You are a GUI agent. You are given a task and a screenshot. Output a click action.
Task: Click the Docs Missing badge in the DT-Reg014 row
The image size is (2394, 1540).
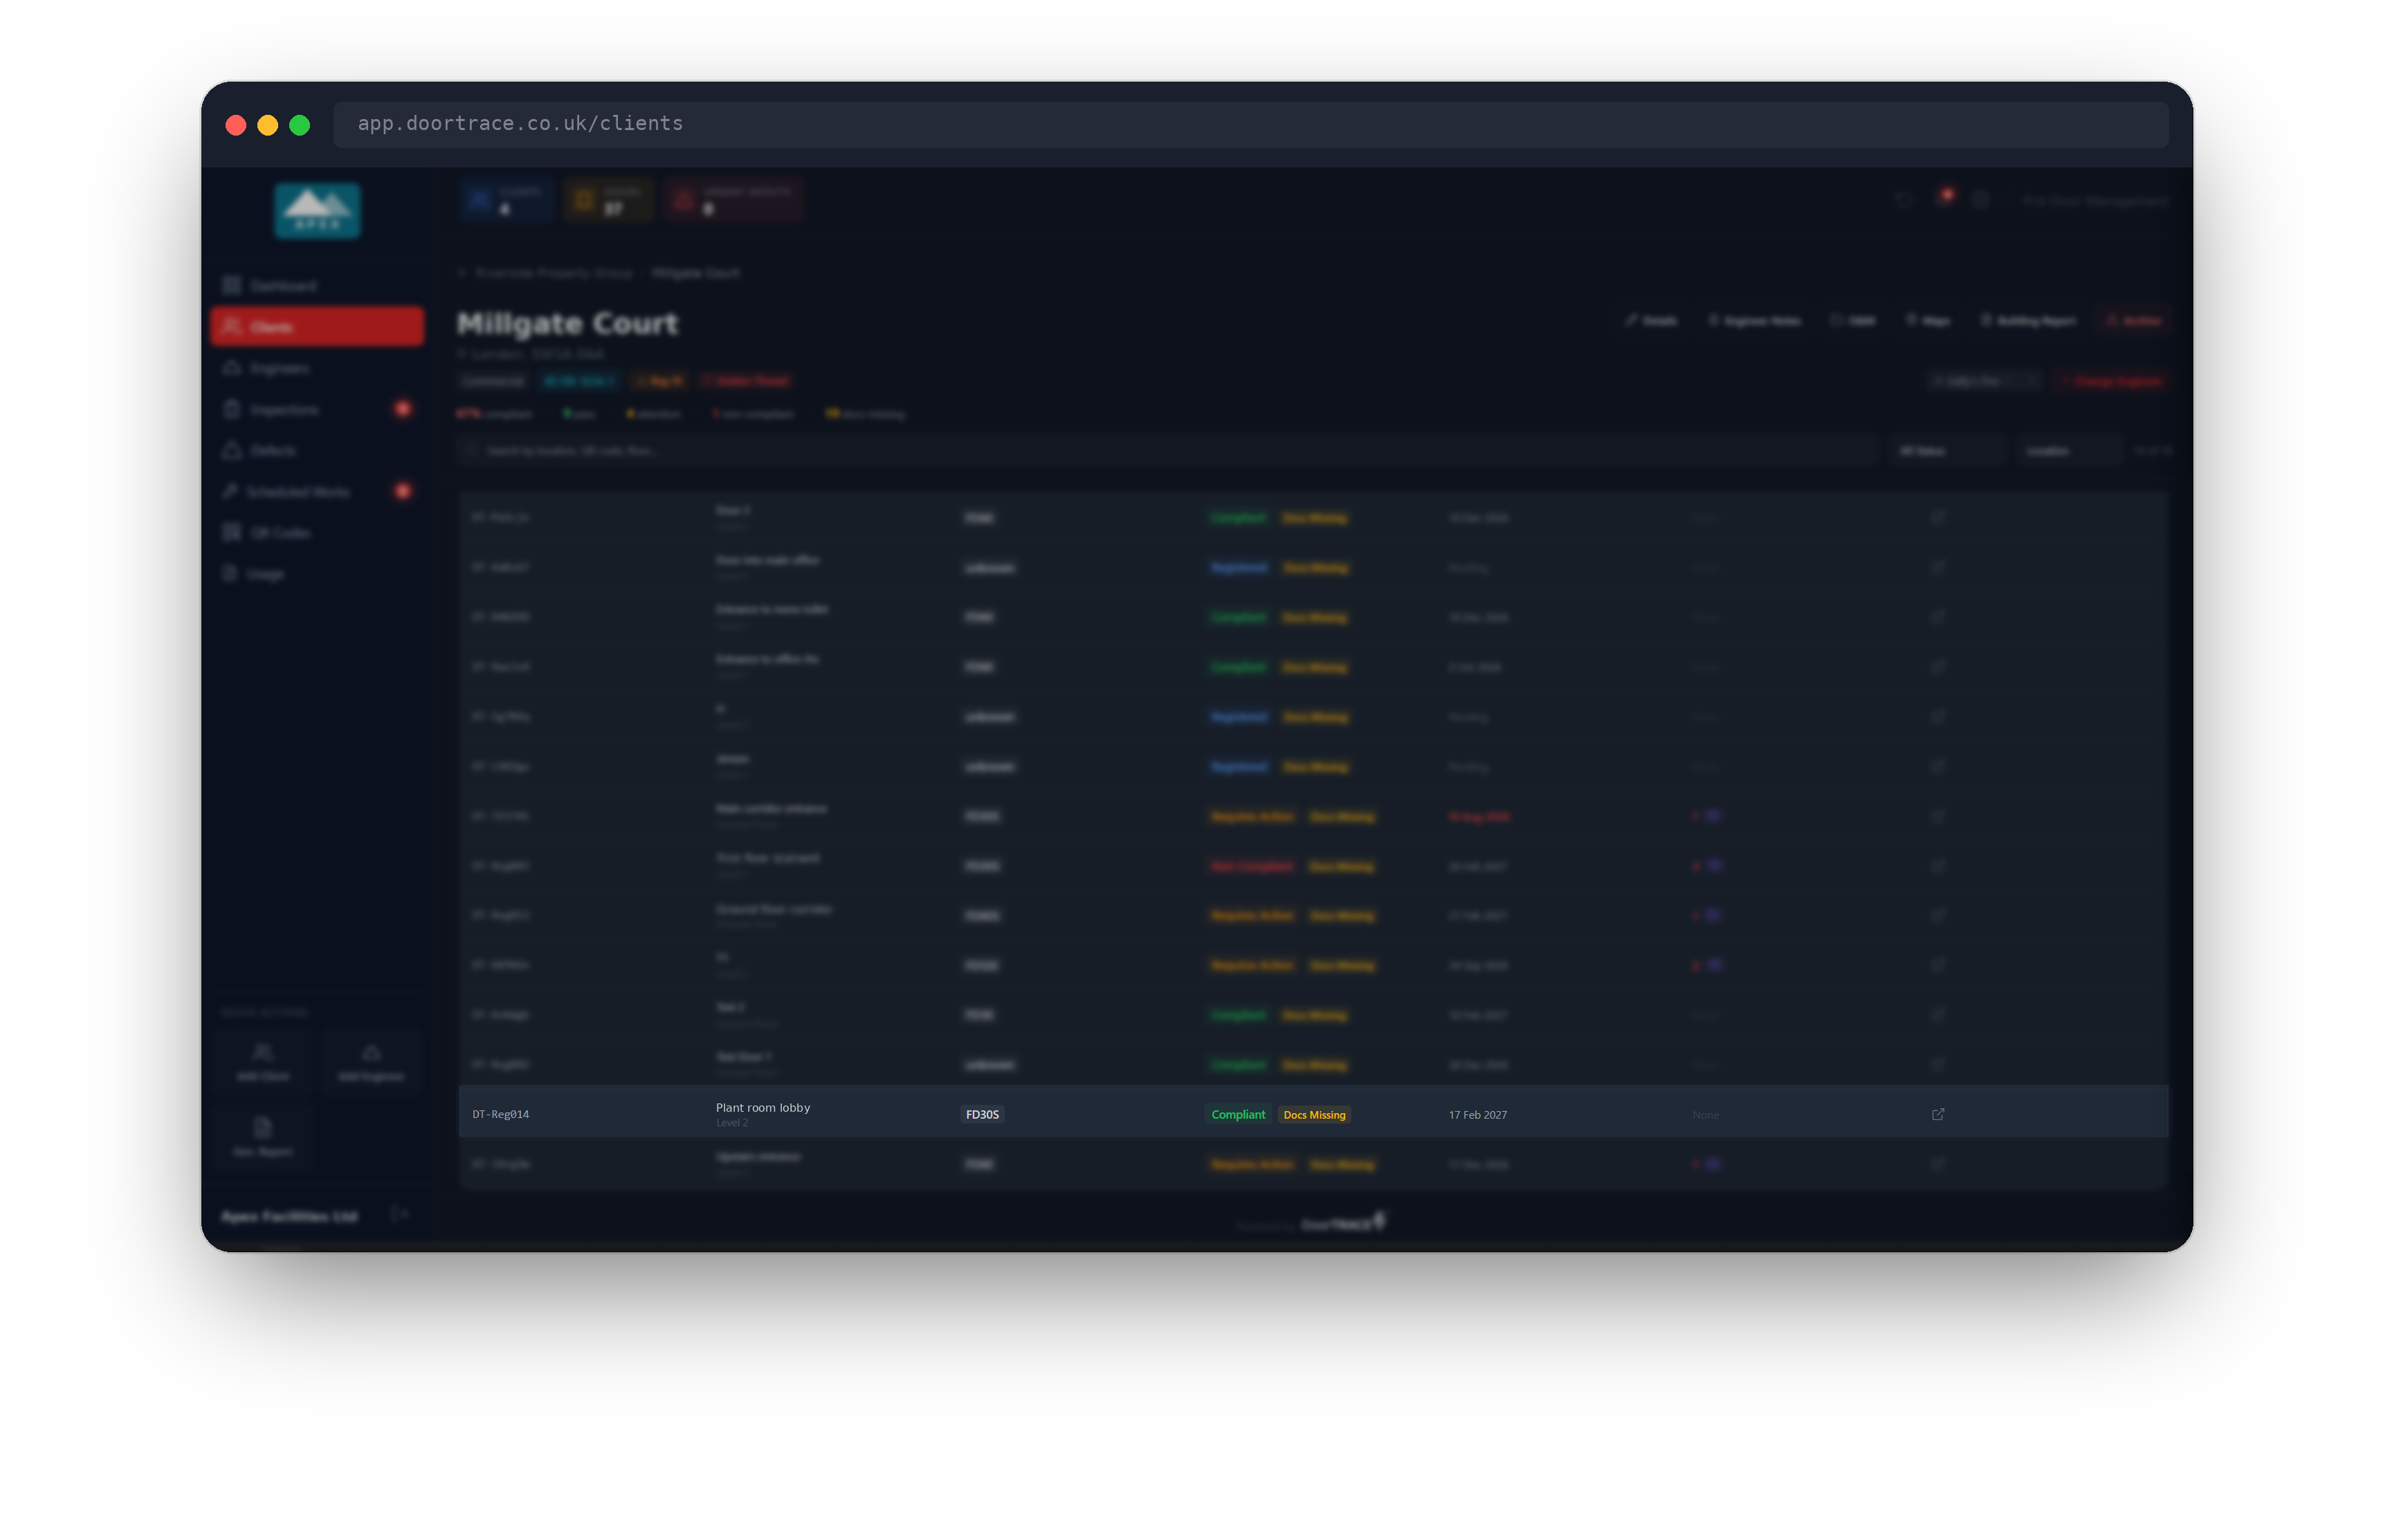[1313, 1114]
